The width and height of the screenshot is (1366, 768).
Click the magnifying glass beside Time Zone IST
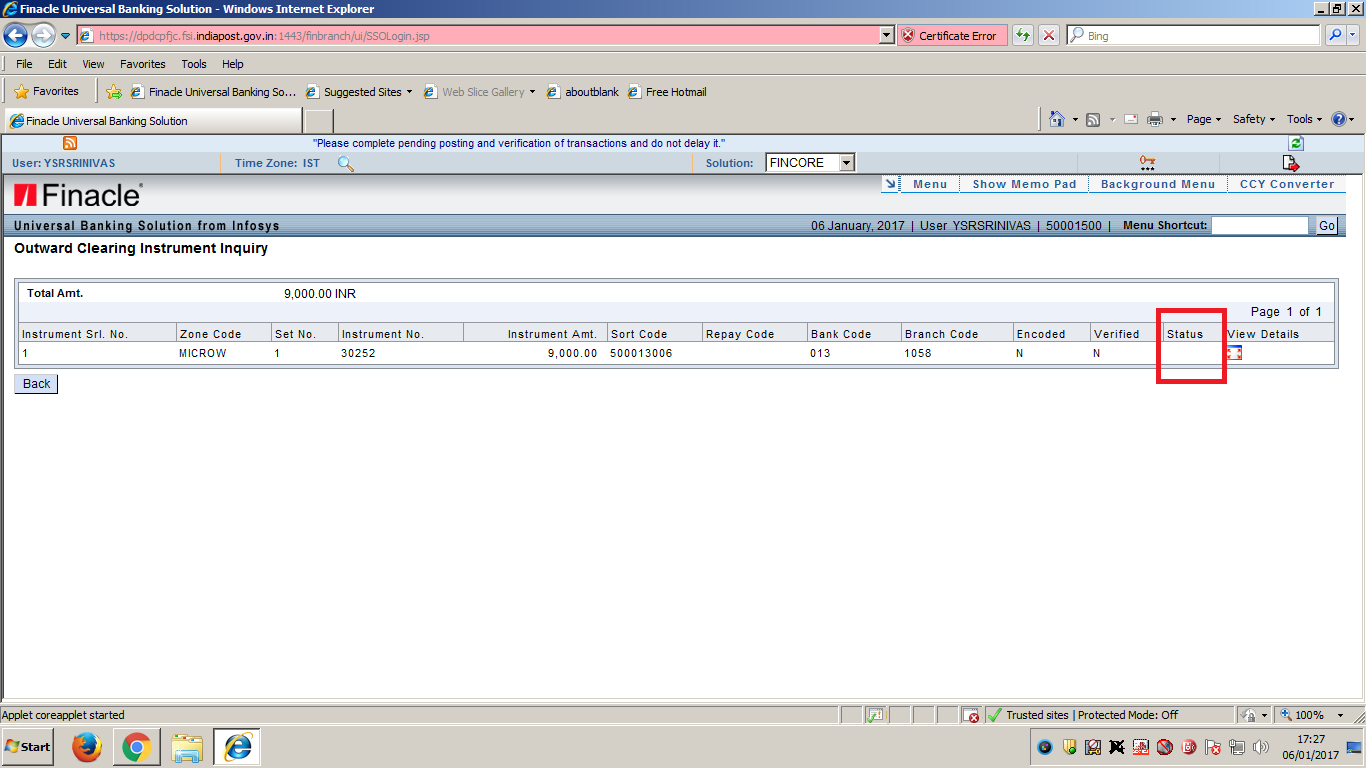345,162
